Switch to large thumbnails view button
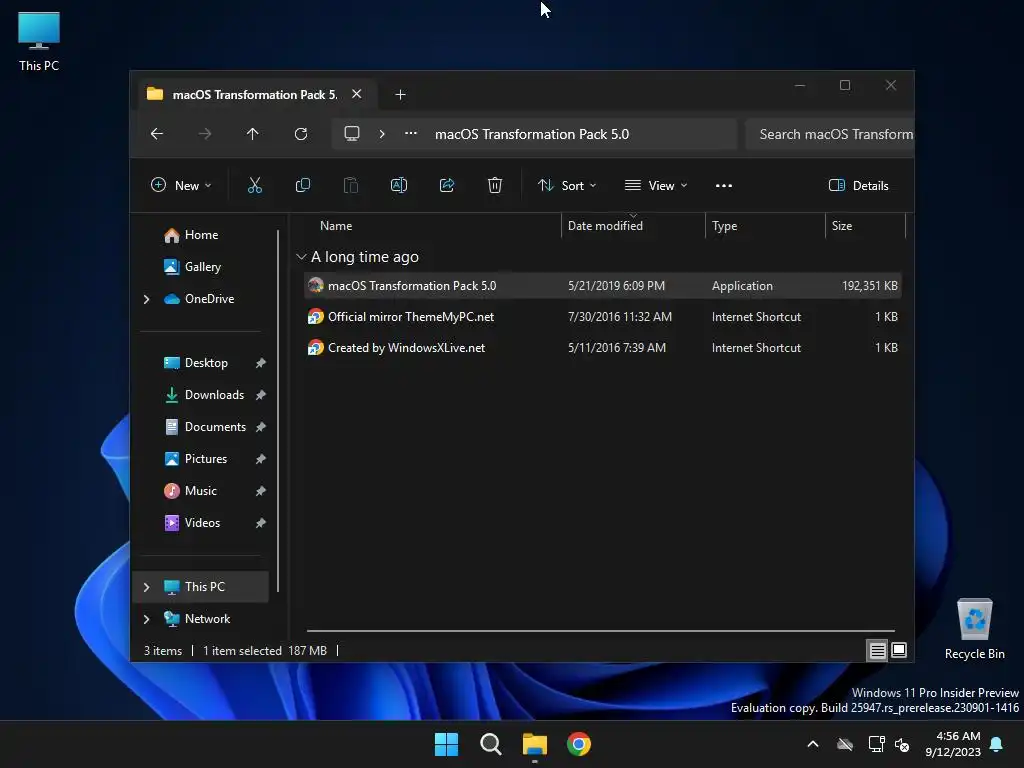Image resolution: width=1024 pixels, height=768 pixels. point(899,650)
